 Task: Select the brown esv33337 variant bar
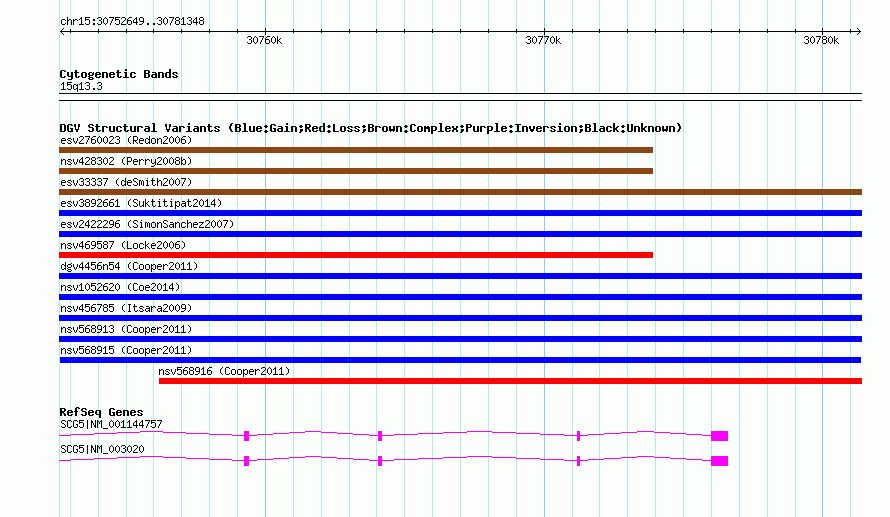(x=460, y=192)
